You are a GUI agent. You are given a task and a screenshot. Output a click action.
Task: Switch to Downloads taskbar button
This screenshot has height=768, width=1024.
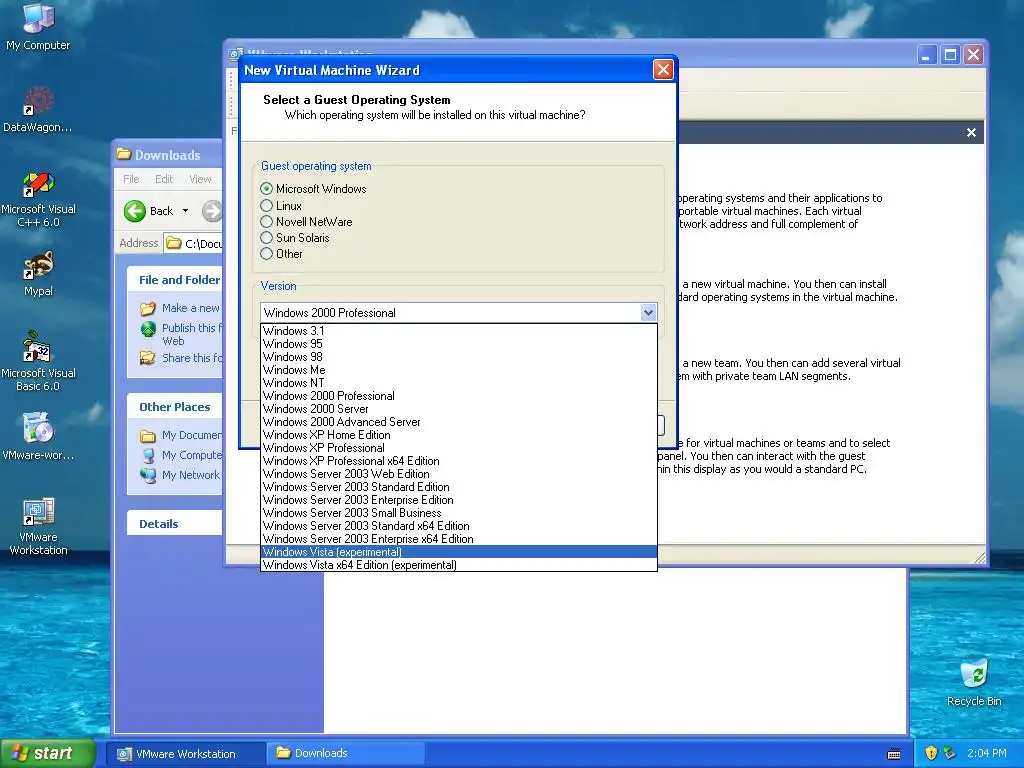point(346,754)
